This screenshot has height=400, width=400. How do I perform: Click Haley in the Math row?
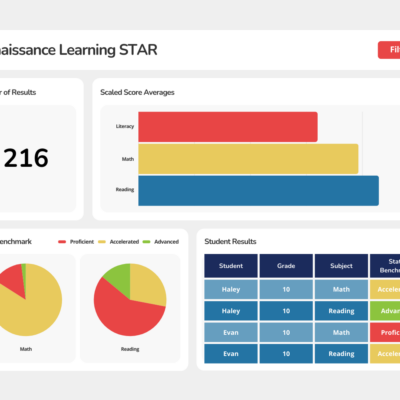point(231,289)
